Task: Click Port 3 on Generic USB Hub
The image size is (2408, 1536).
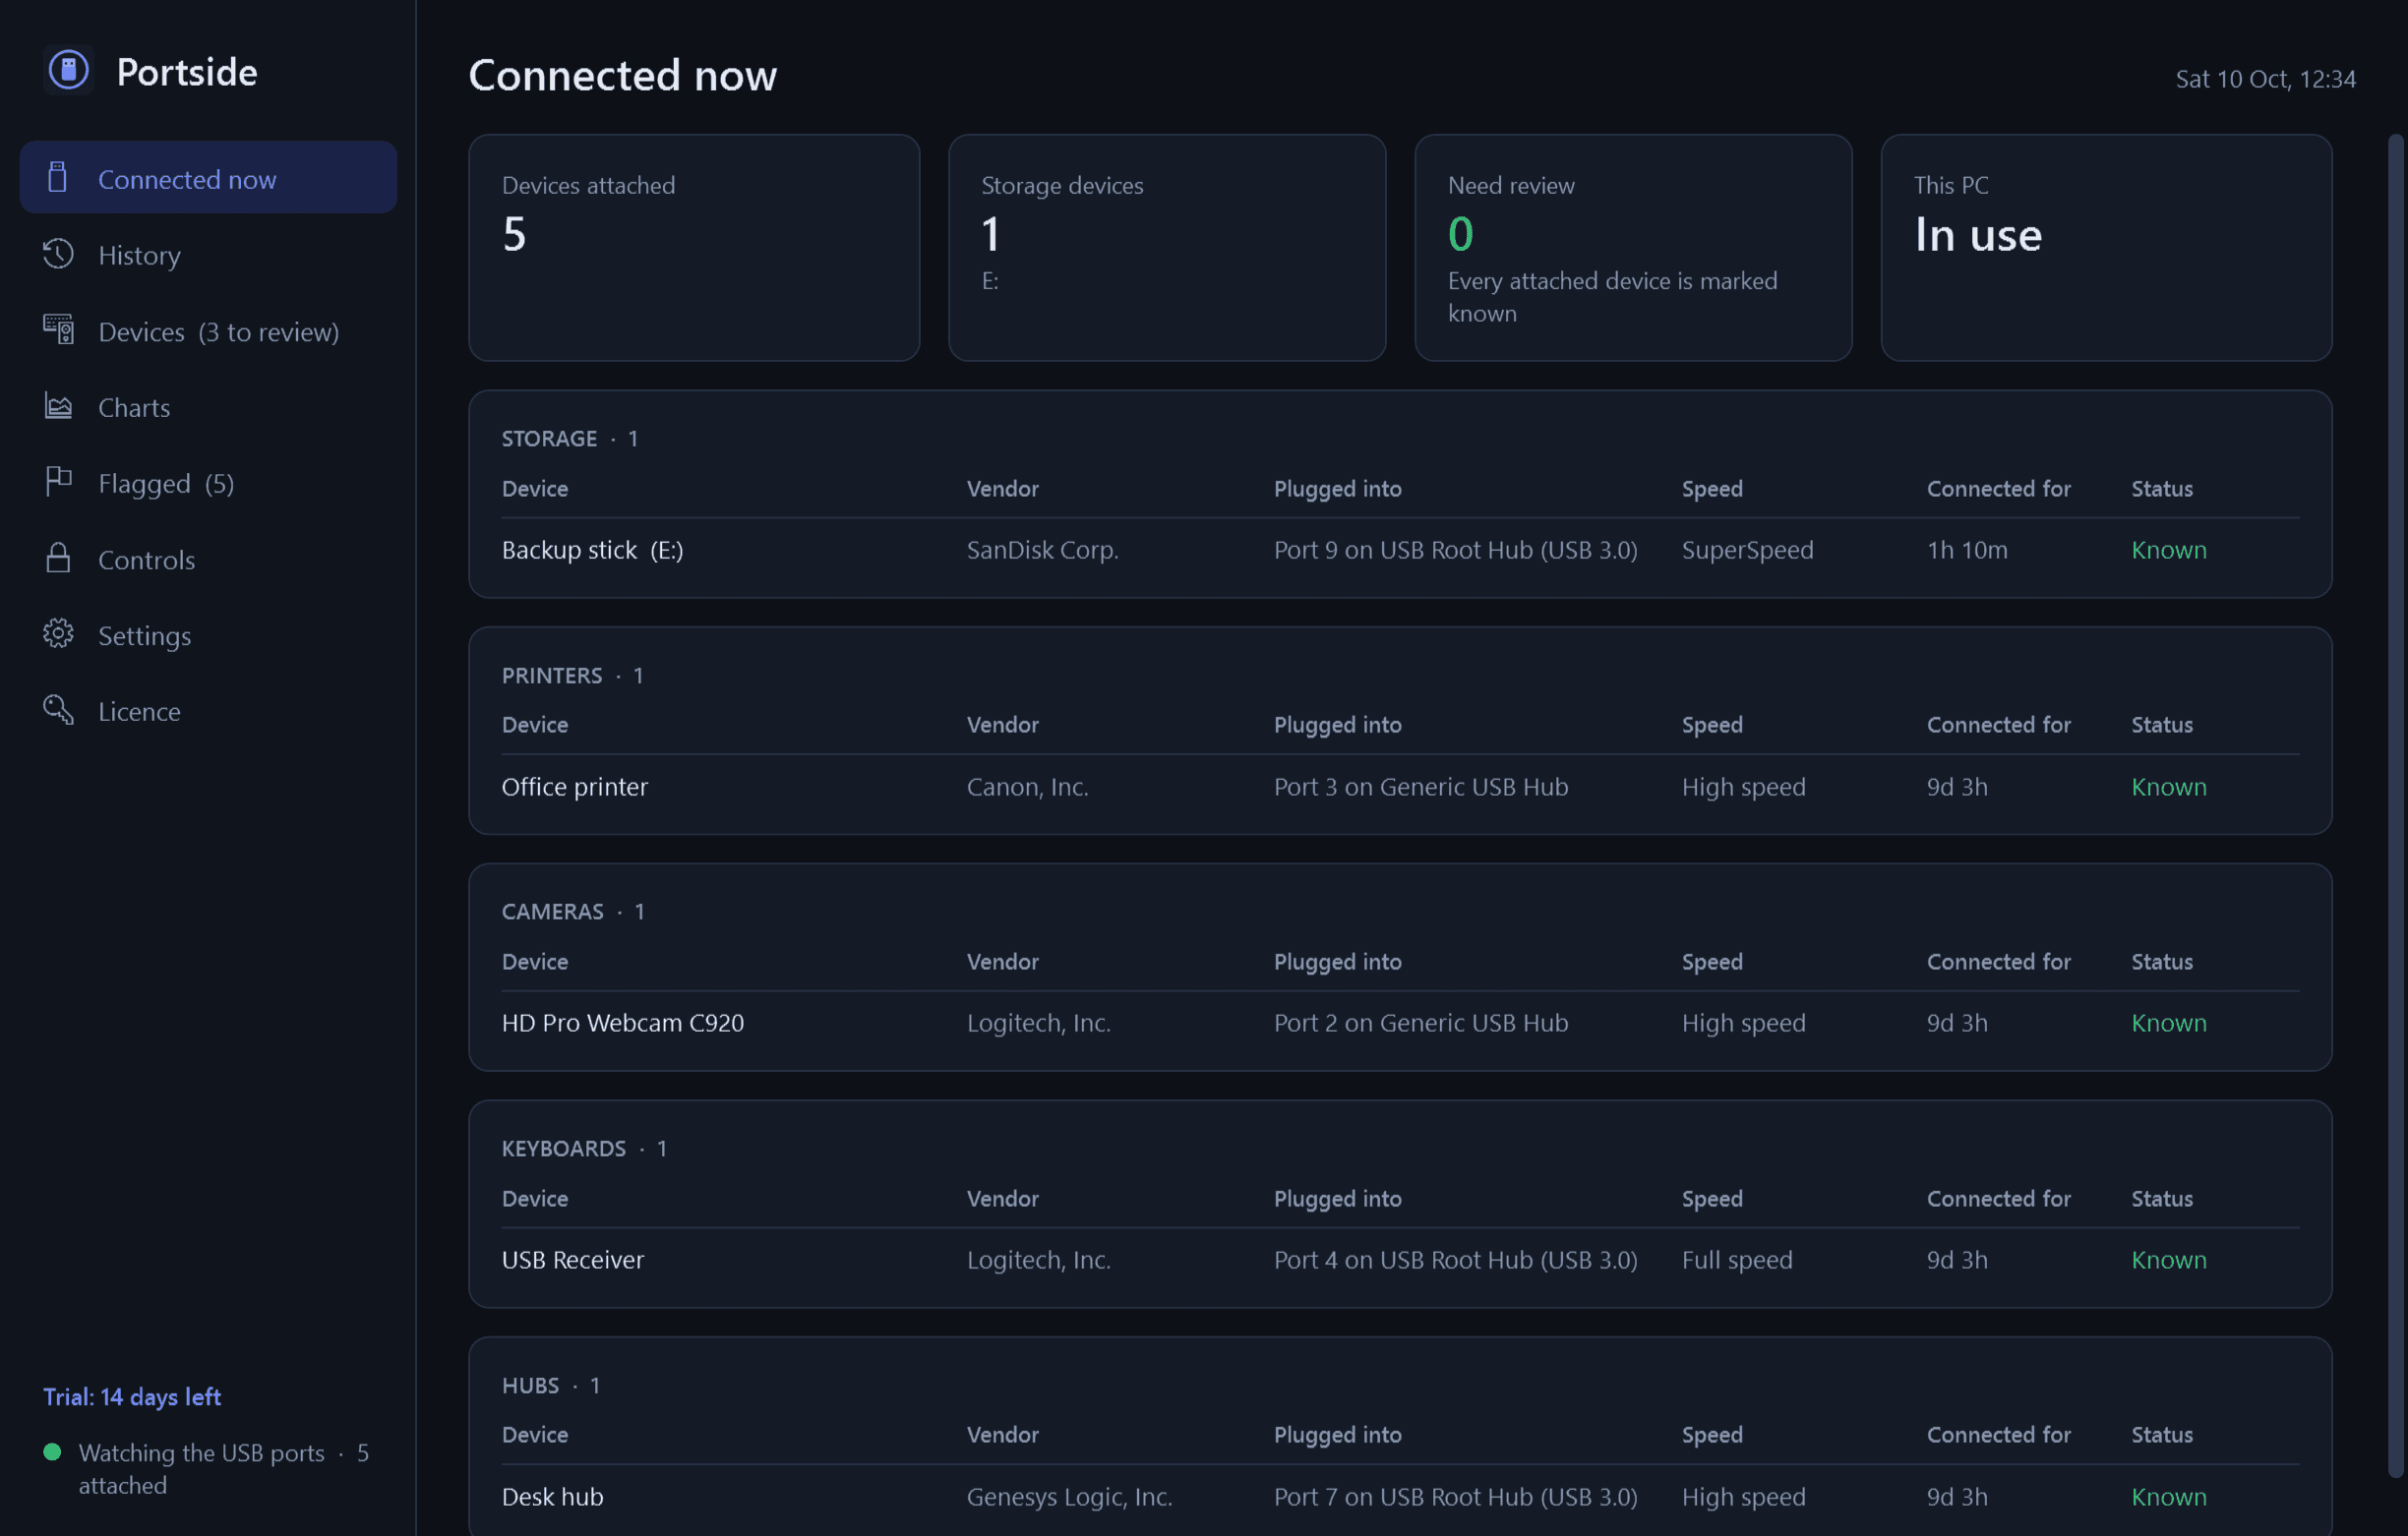Action: (1421, 787)
